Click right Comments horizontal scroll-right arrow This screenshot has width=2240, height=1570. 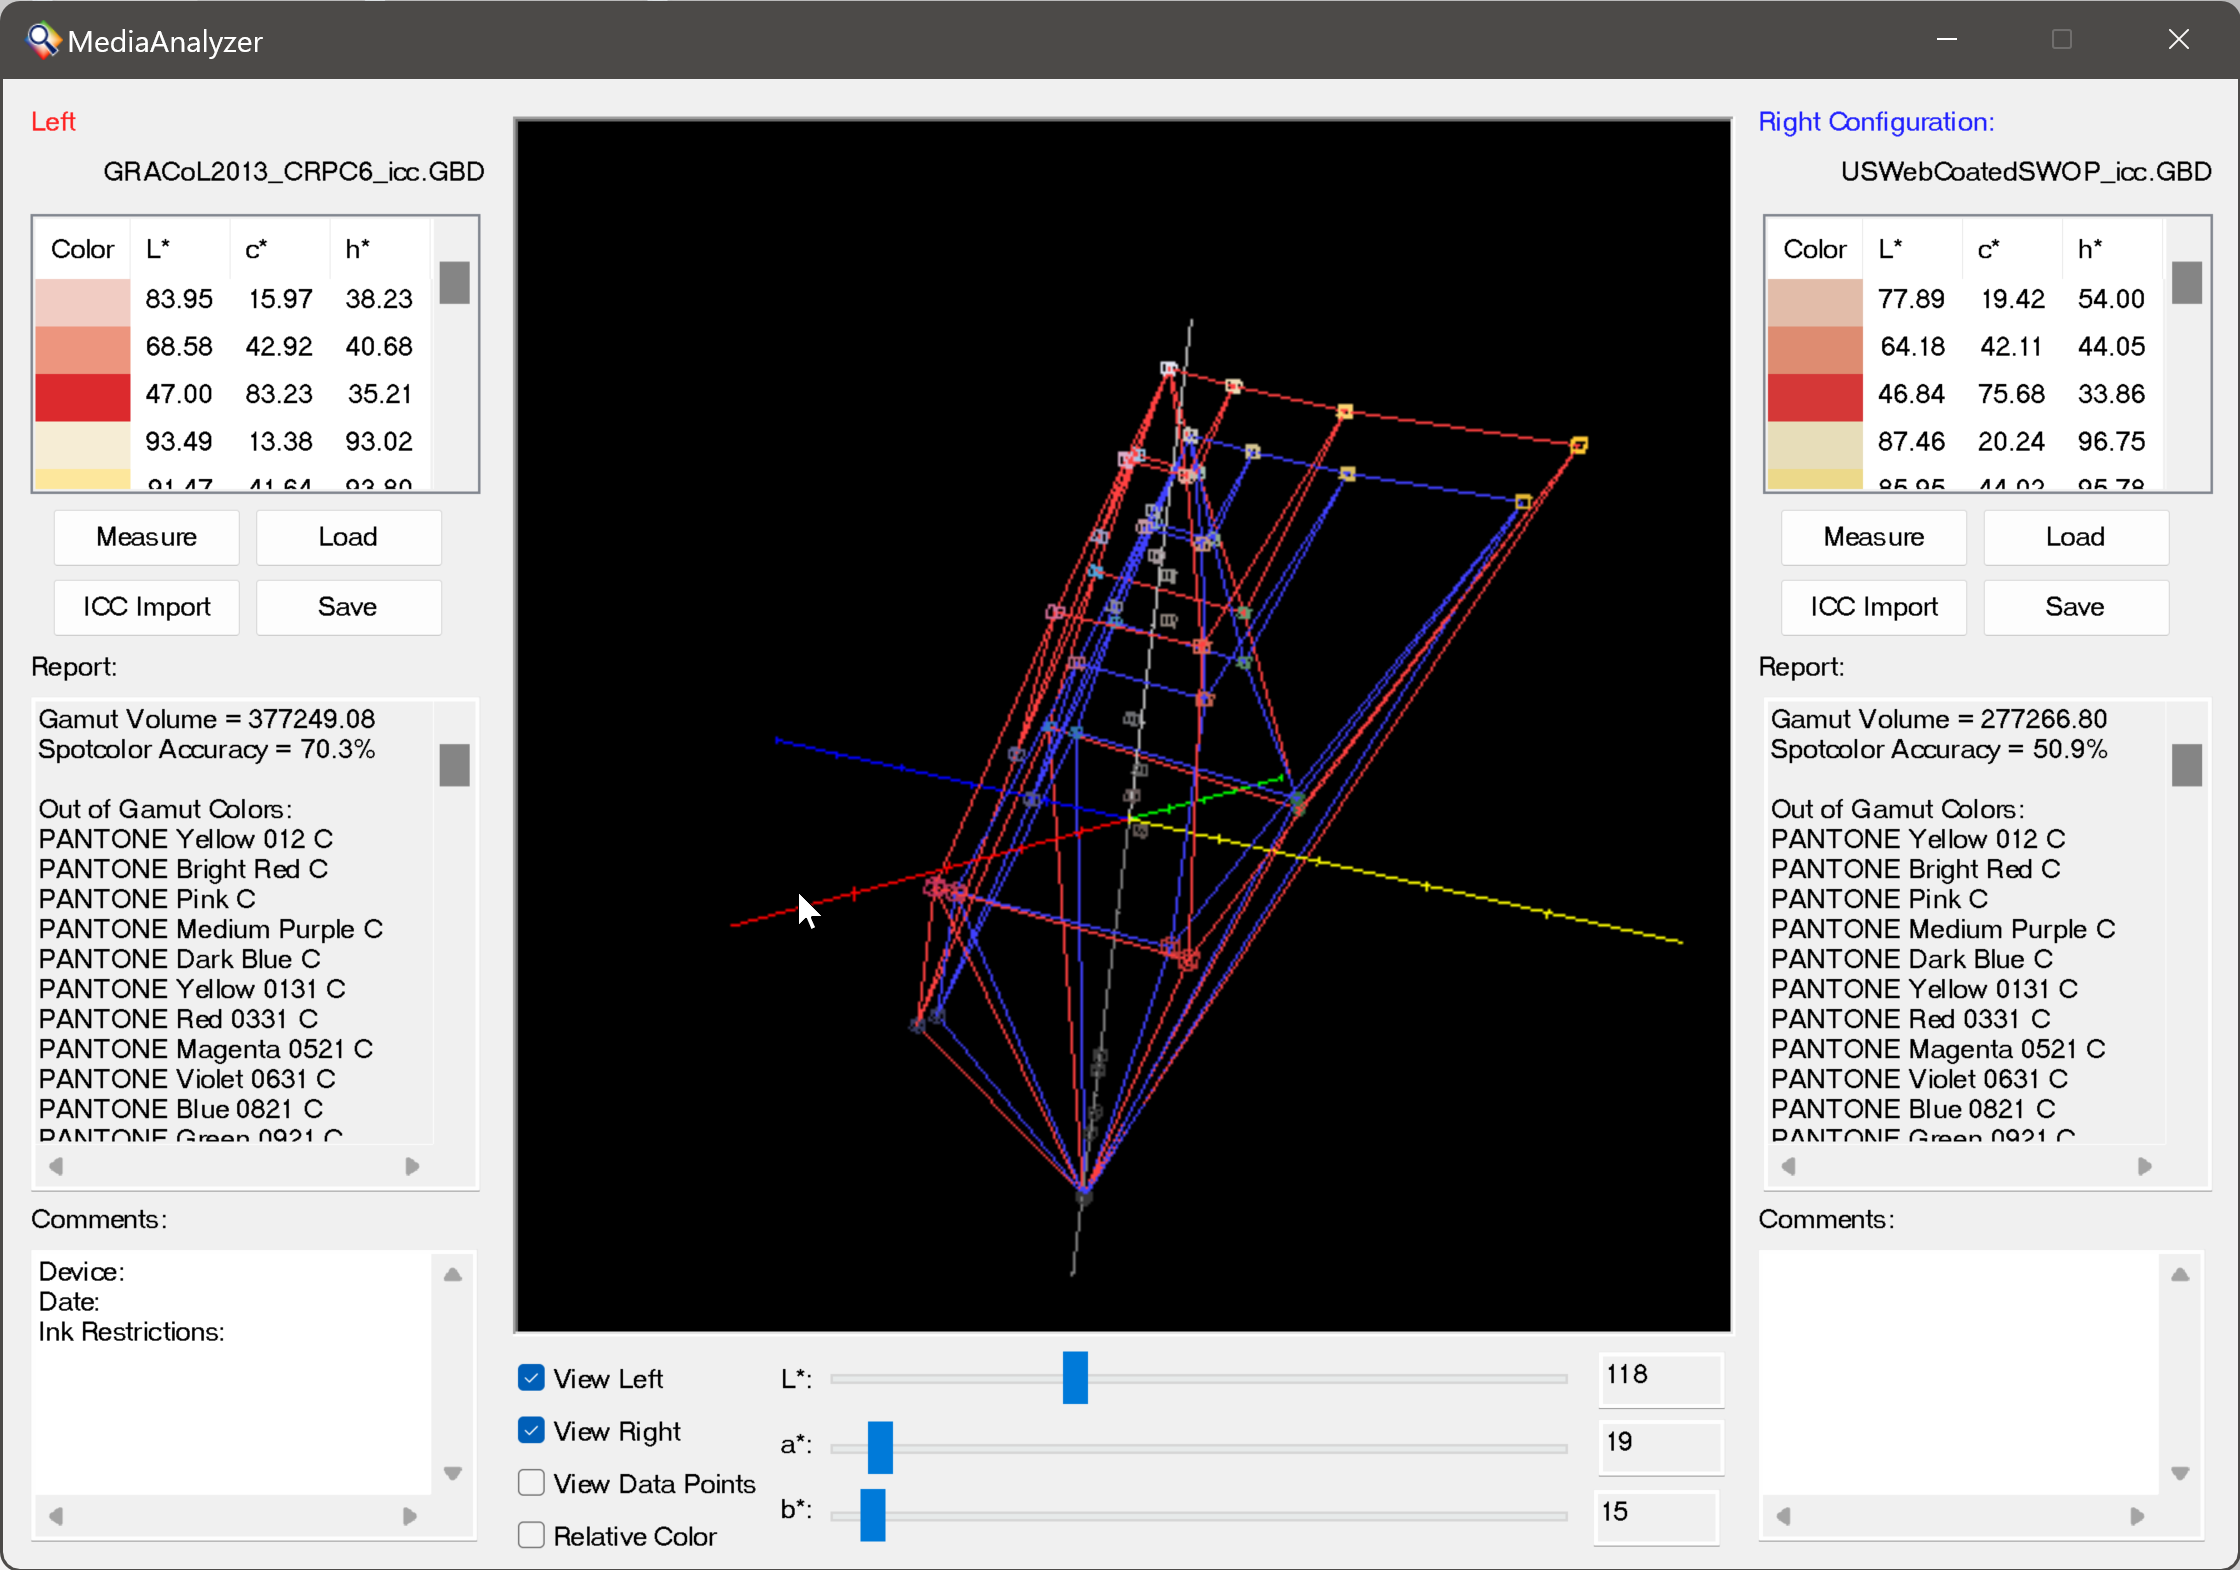click(2137, 1516)
